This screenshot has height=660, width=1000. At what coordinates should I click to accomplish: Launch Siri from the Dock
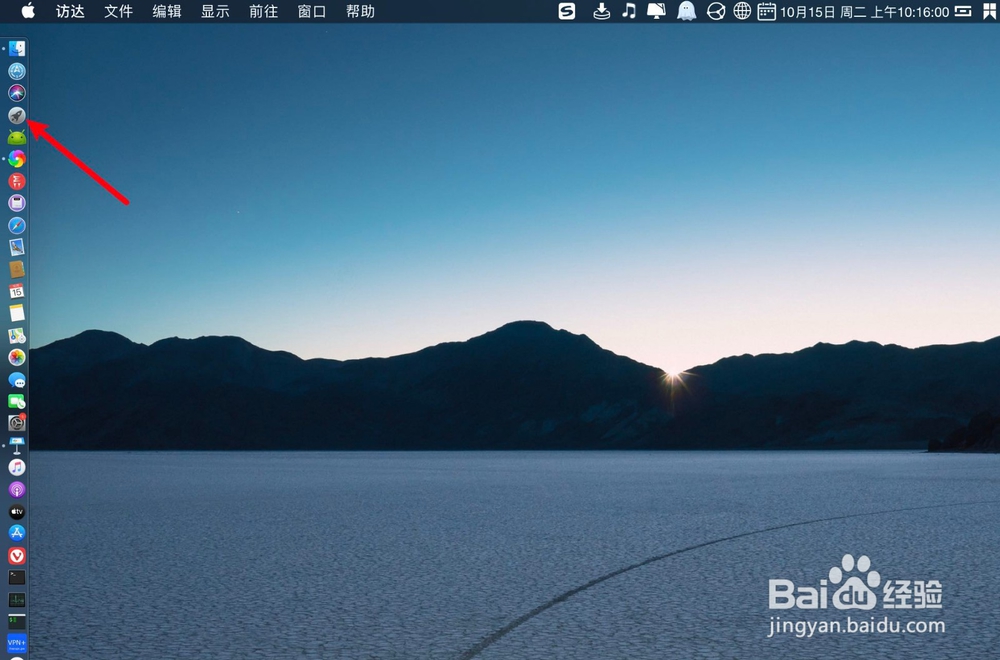coord(17,93)
